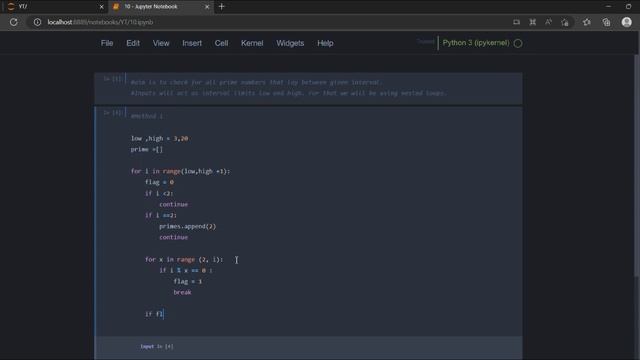The height and width of the screenshot is (360, 640).
Task: Minimize the browser window
Action: coord(608,7)
